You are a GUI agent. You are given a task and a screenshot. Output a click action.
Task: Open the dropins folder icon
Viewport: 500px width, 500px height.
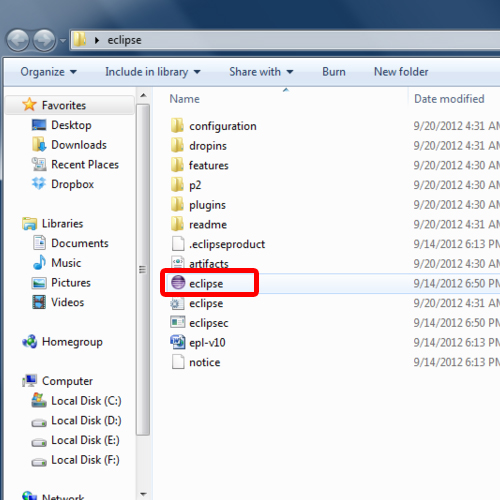point(177,145)
